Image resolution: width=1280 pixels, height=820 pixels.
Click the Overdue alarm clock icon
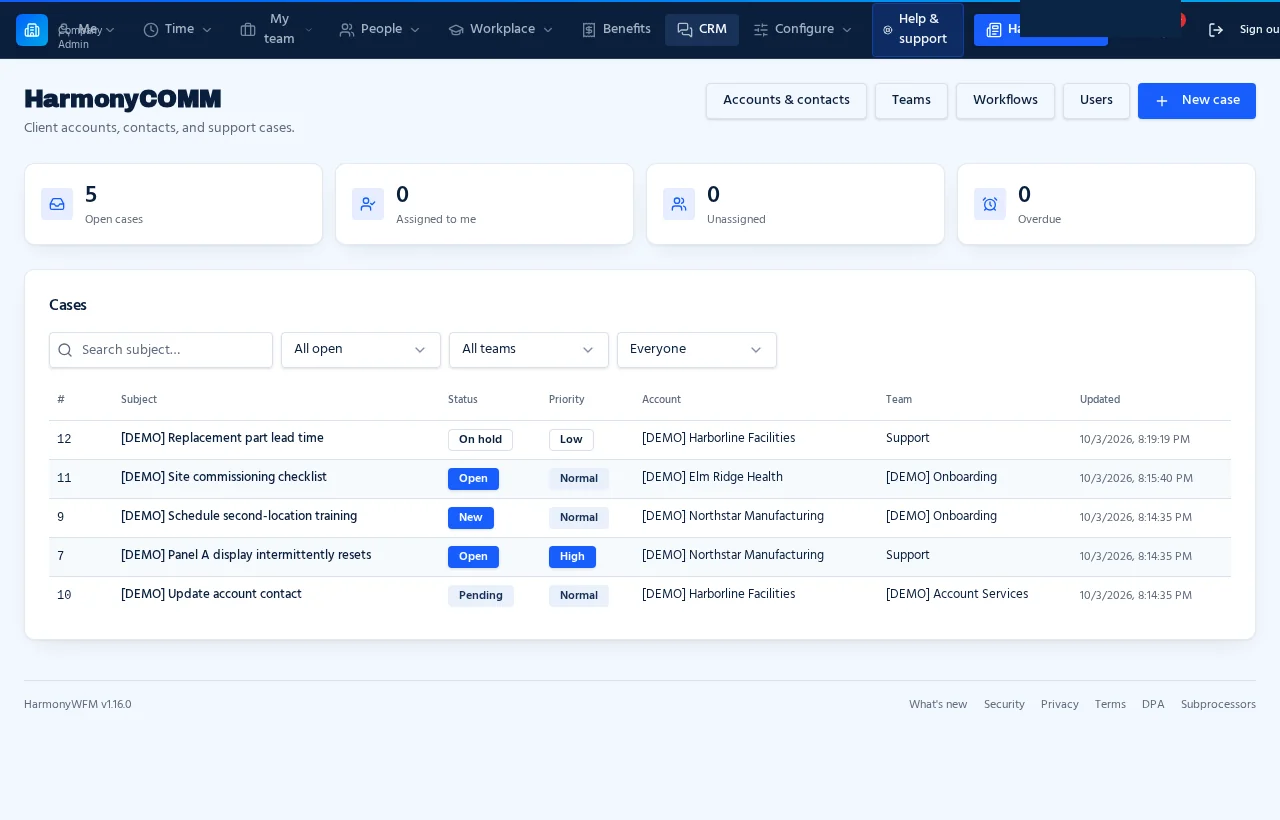(990, 204)
